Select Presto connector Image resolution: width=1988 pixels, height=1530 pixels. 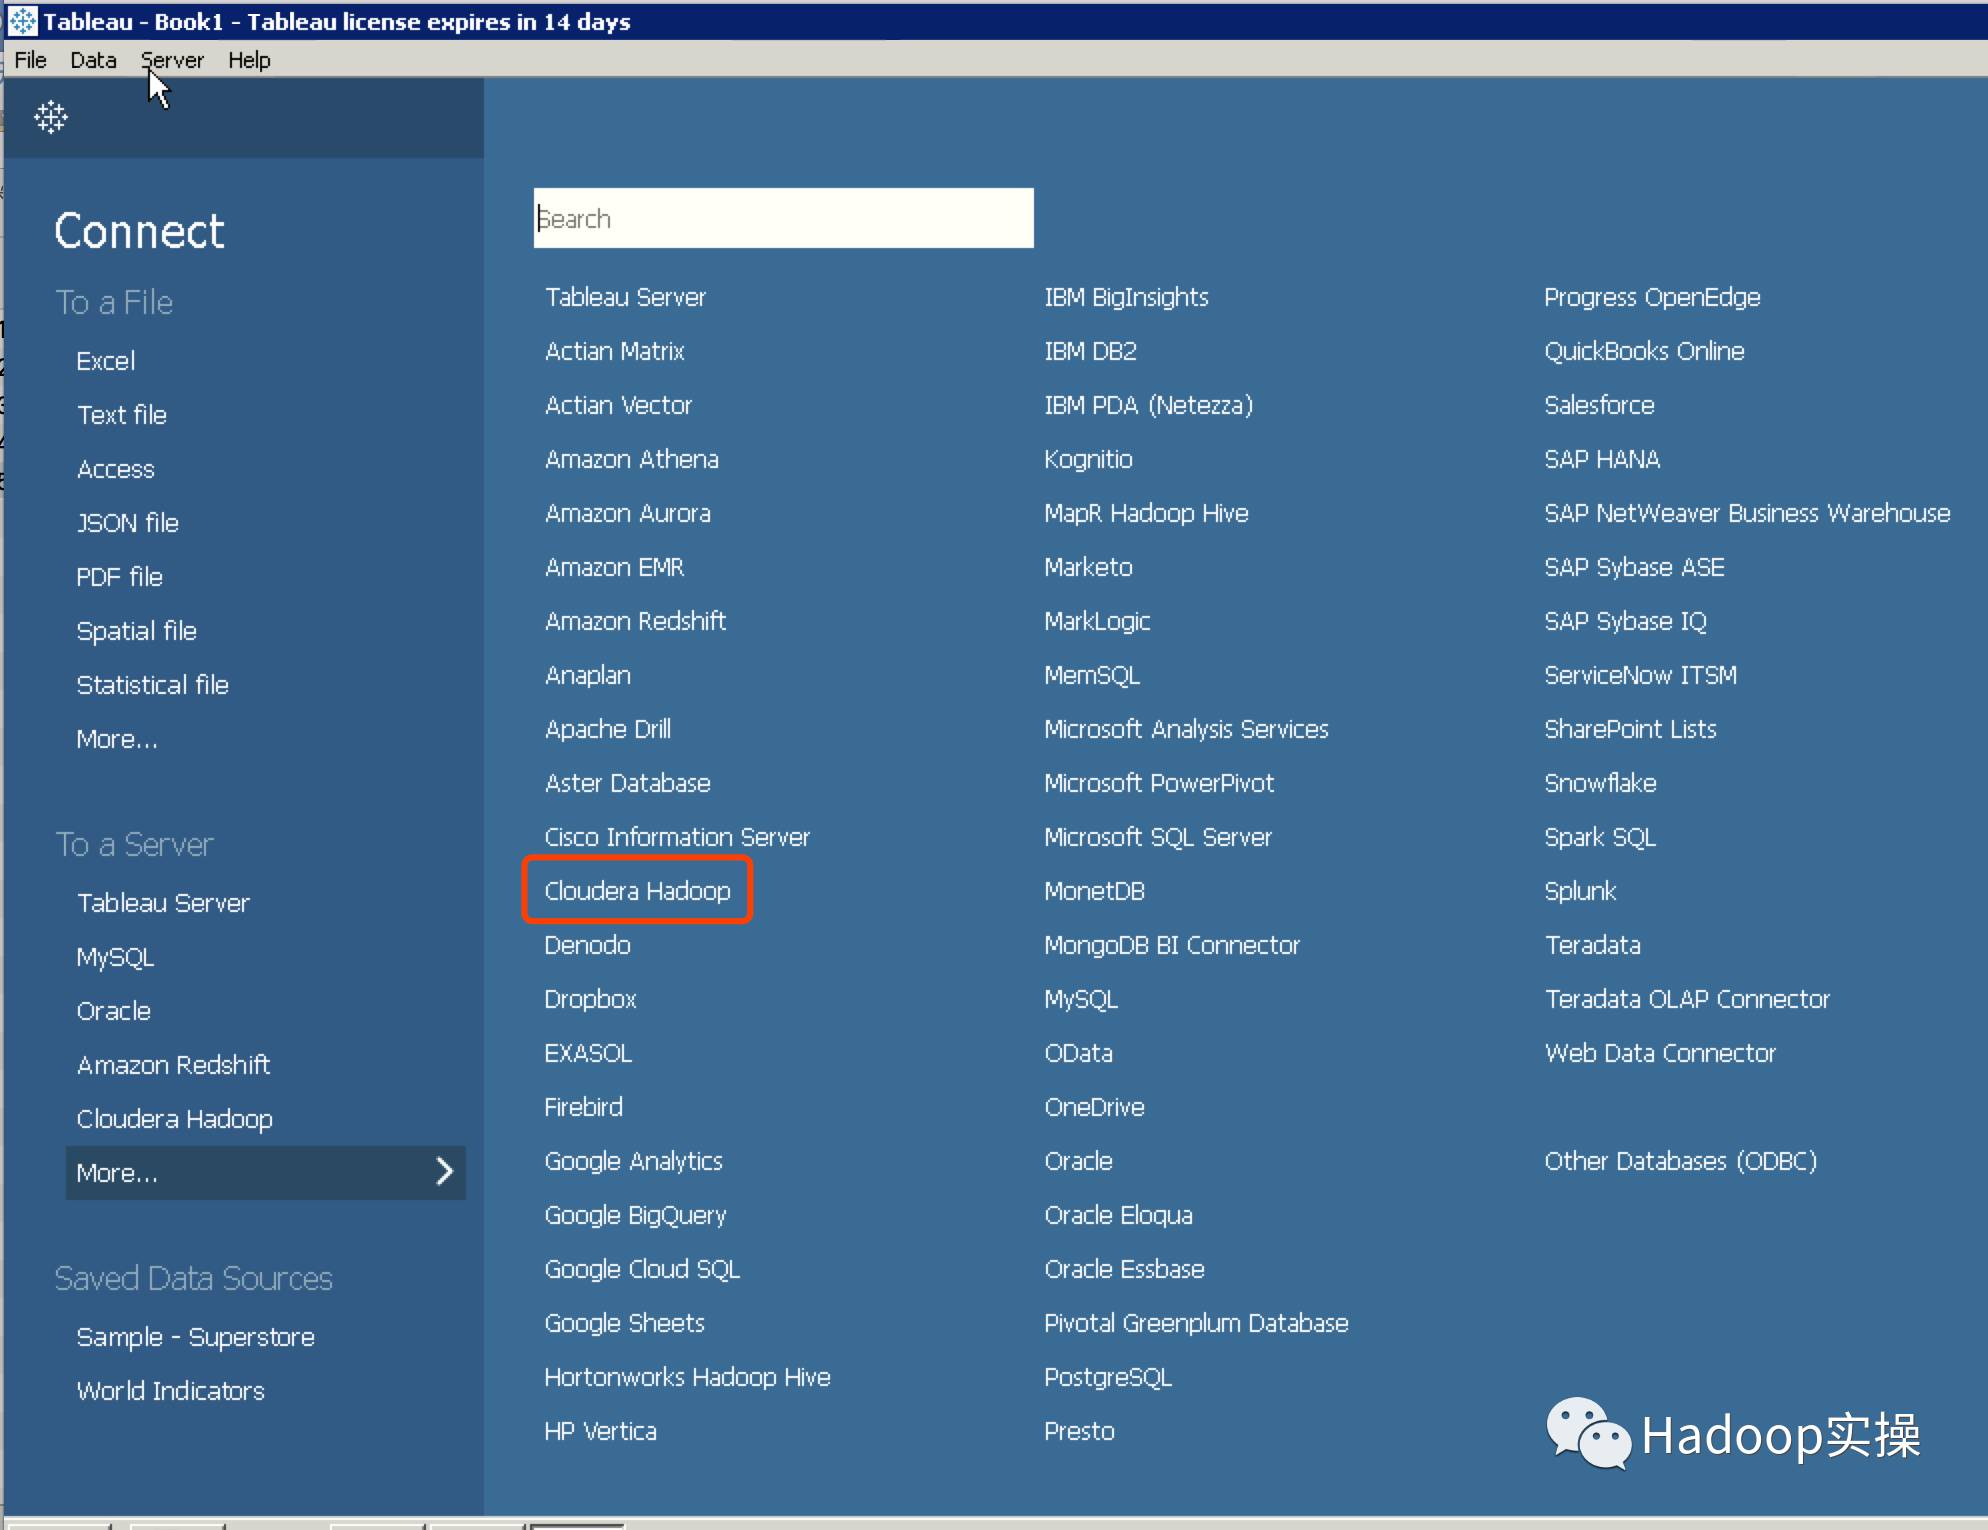[x=1079, y=1431]
